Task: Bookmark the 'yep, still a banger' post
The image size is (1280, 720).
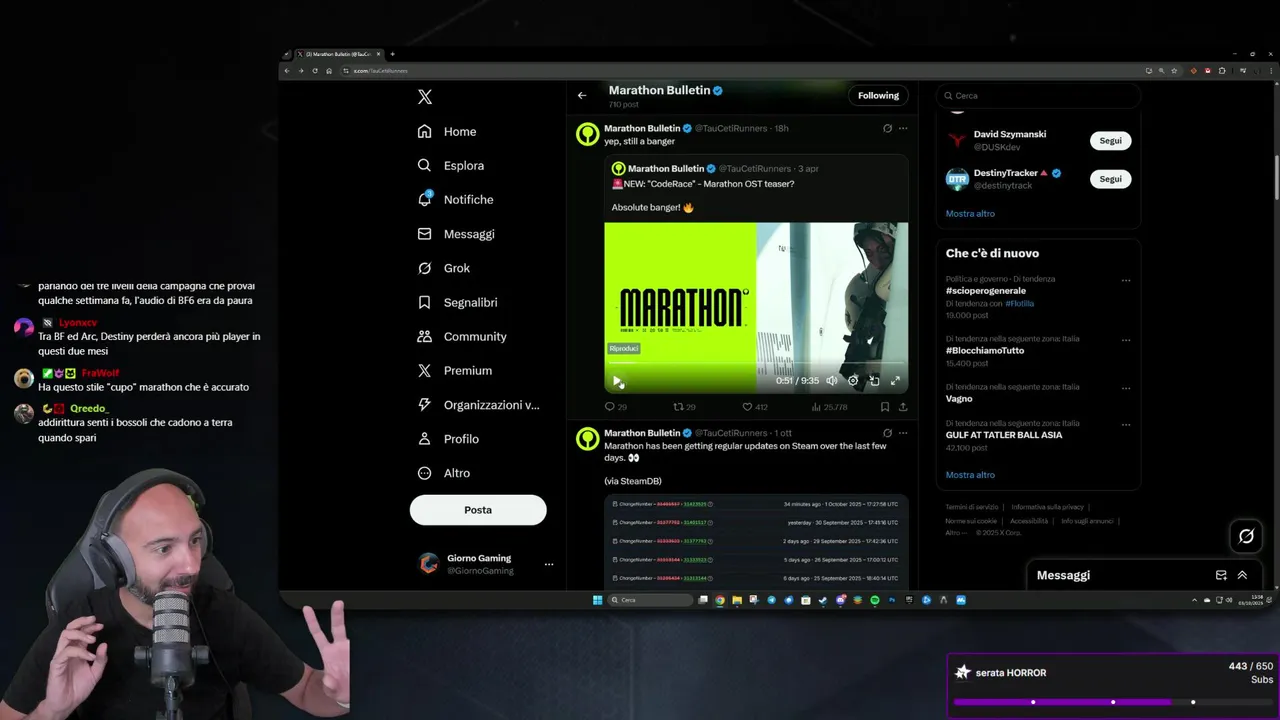Action: coord(885,407)
